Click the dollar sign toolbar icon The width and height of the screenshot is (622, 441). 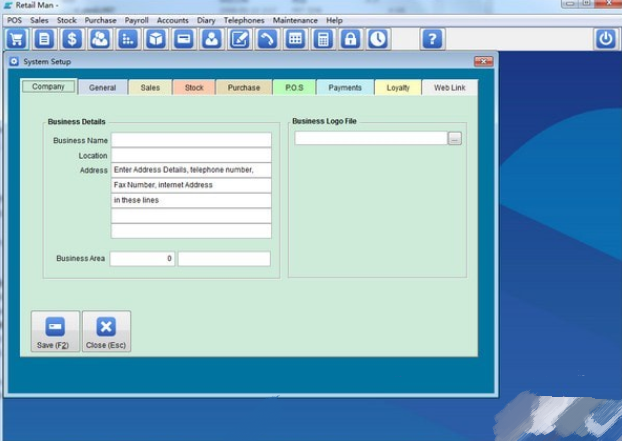(72, 39)
